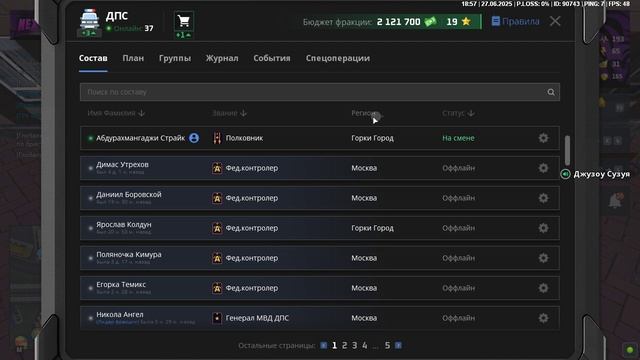Open the Спецоперации tab
Screen dimensions: 640x360
pos(338,58)
